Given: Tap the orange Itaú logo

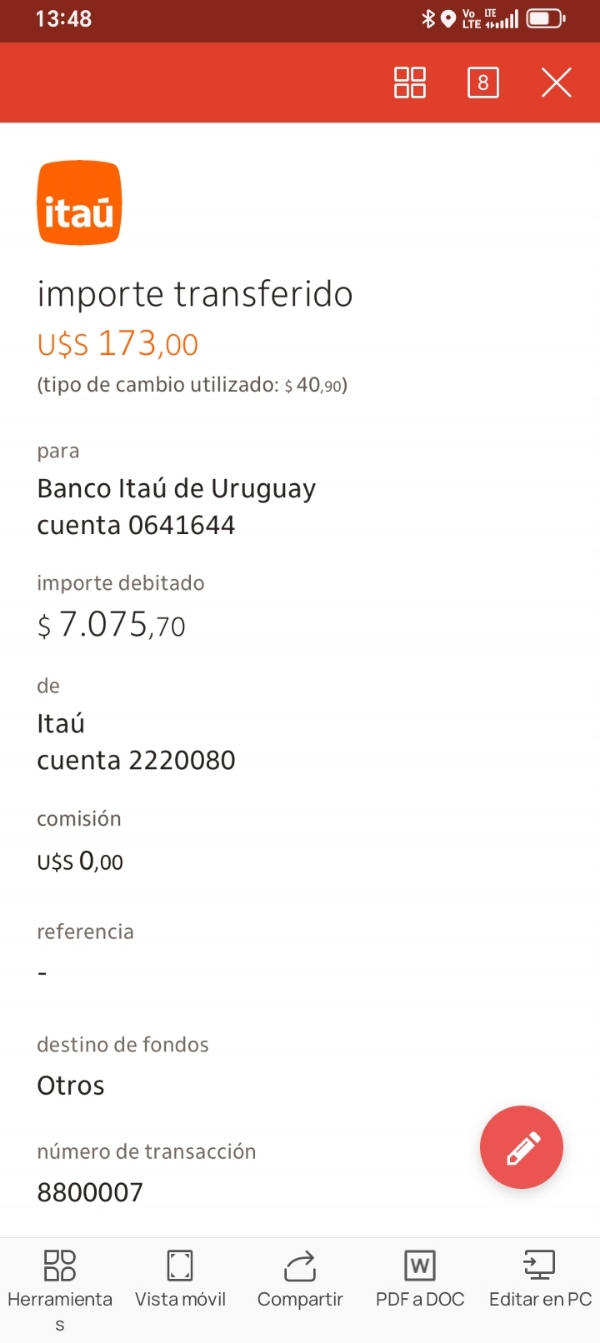Looking at the screenshot, I should point(79,203).
